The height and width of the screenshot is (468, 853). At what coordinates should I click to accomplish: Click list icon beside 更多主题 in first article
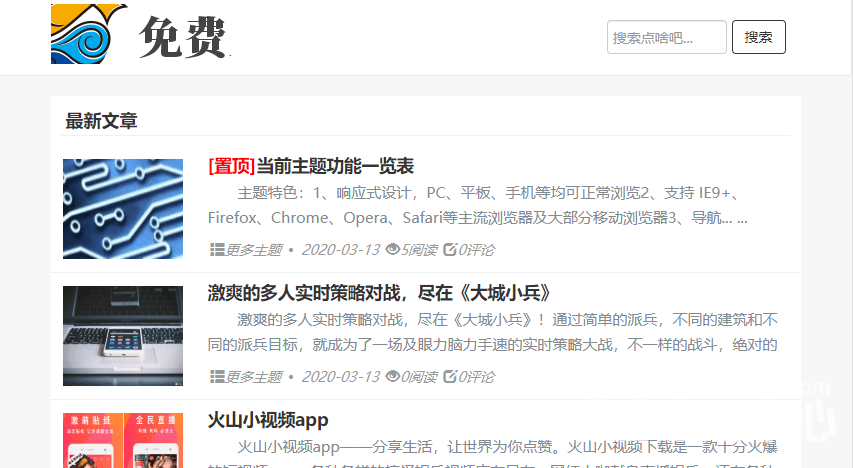tap(217, 250)
